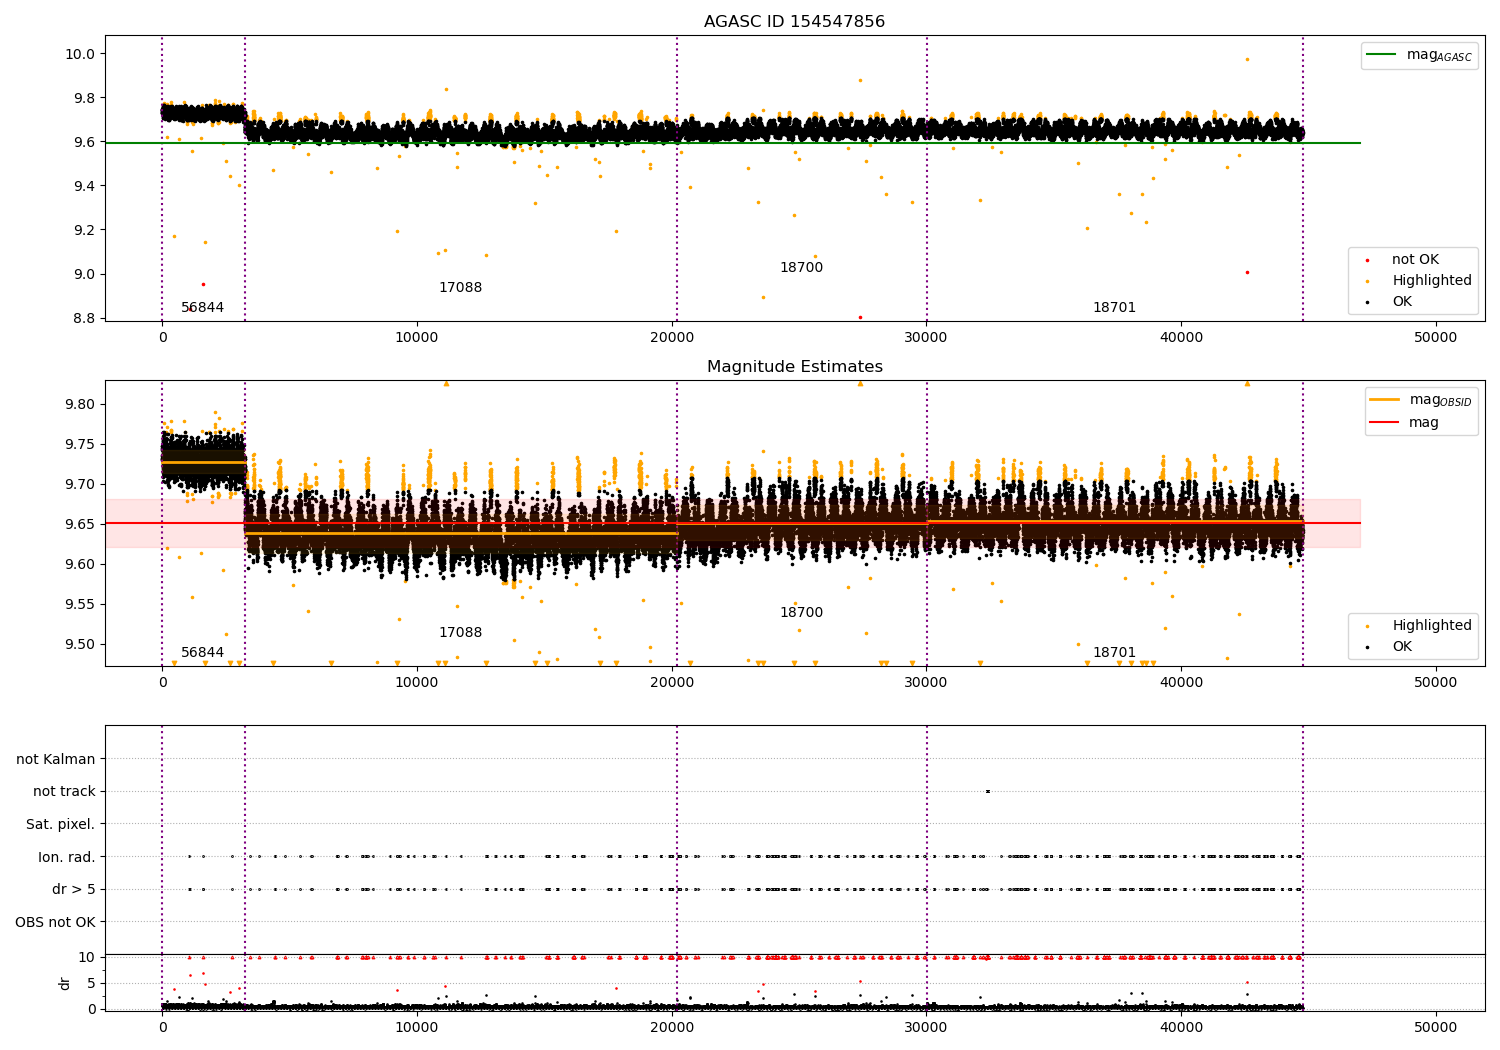Select the 'not track' row label
The image size is (1500, 1050).
point(64,792)
